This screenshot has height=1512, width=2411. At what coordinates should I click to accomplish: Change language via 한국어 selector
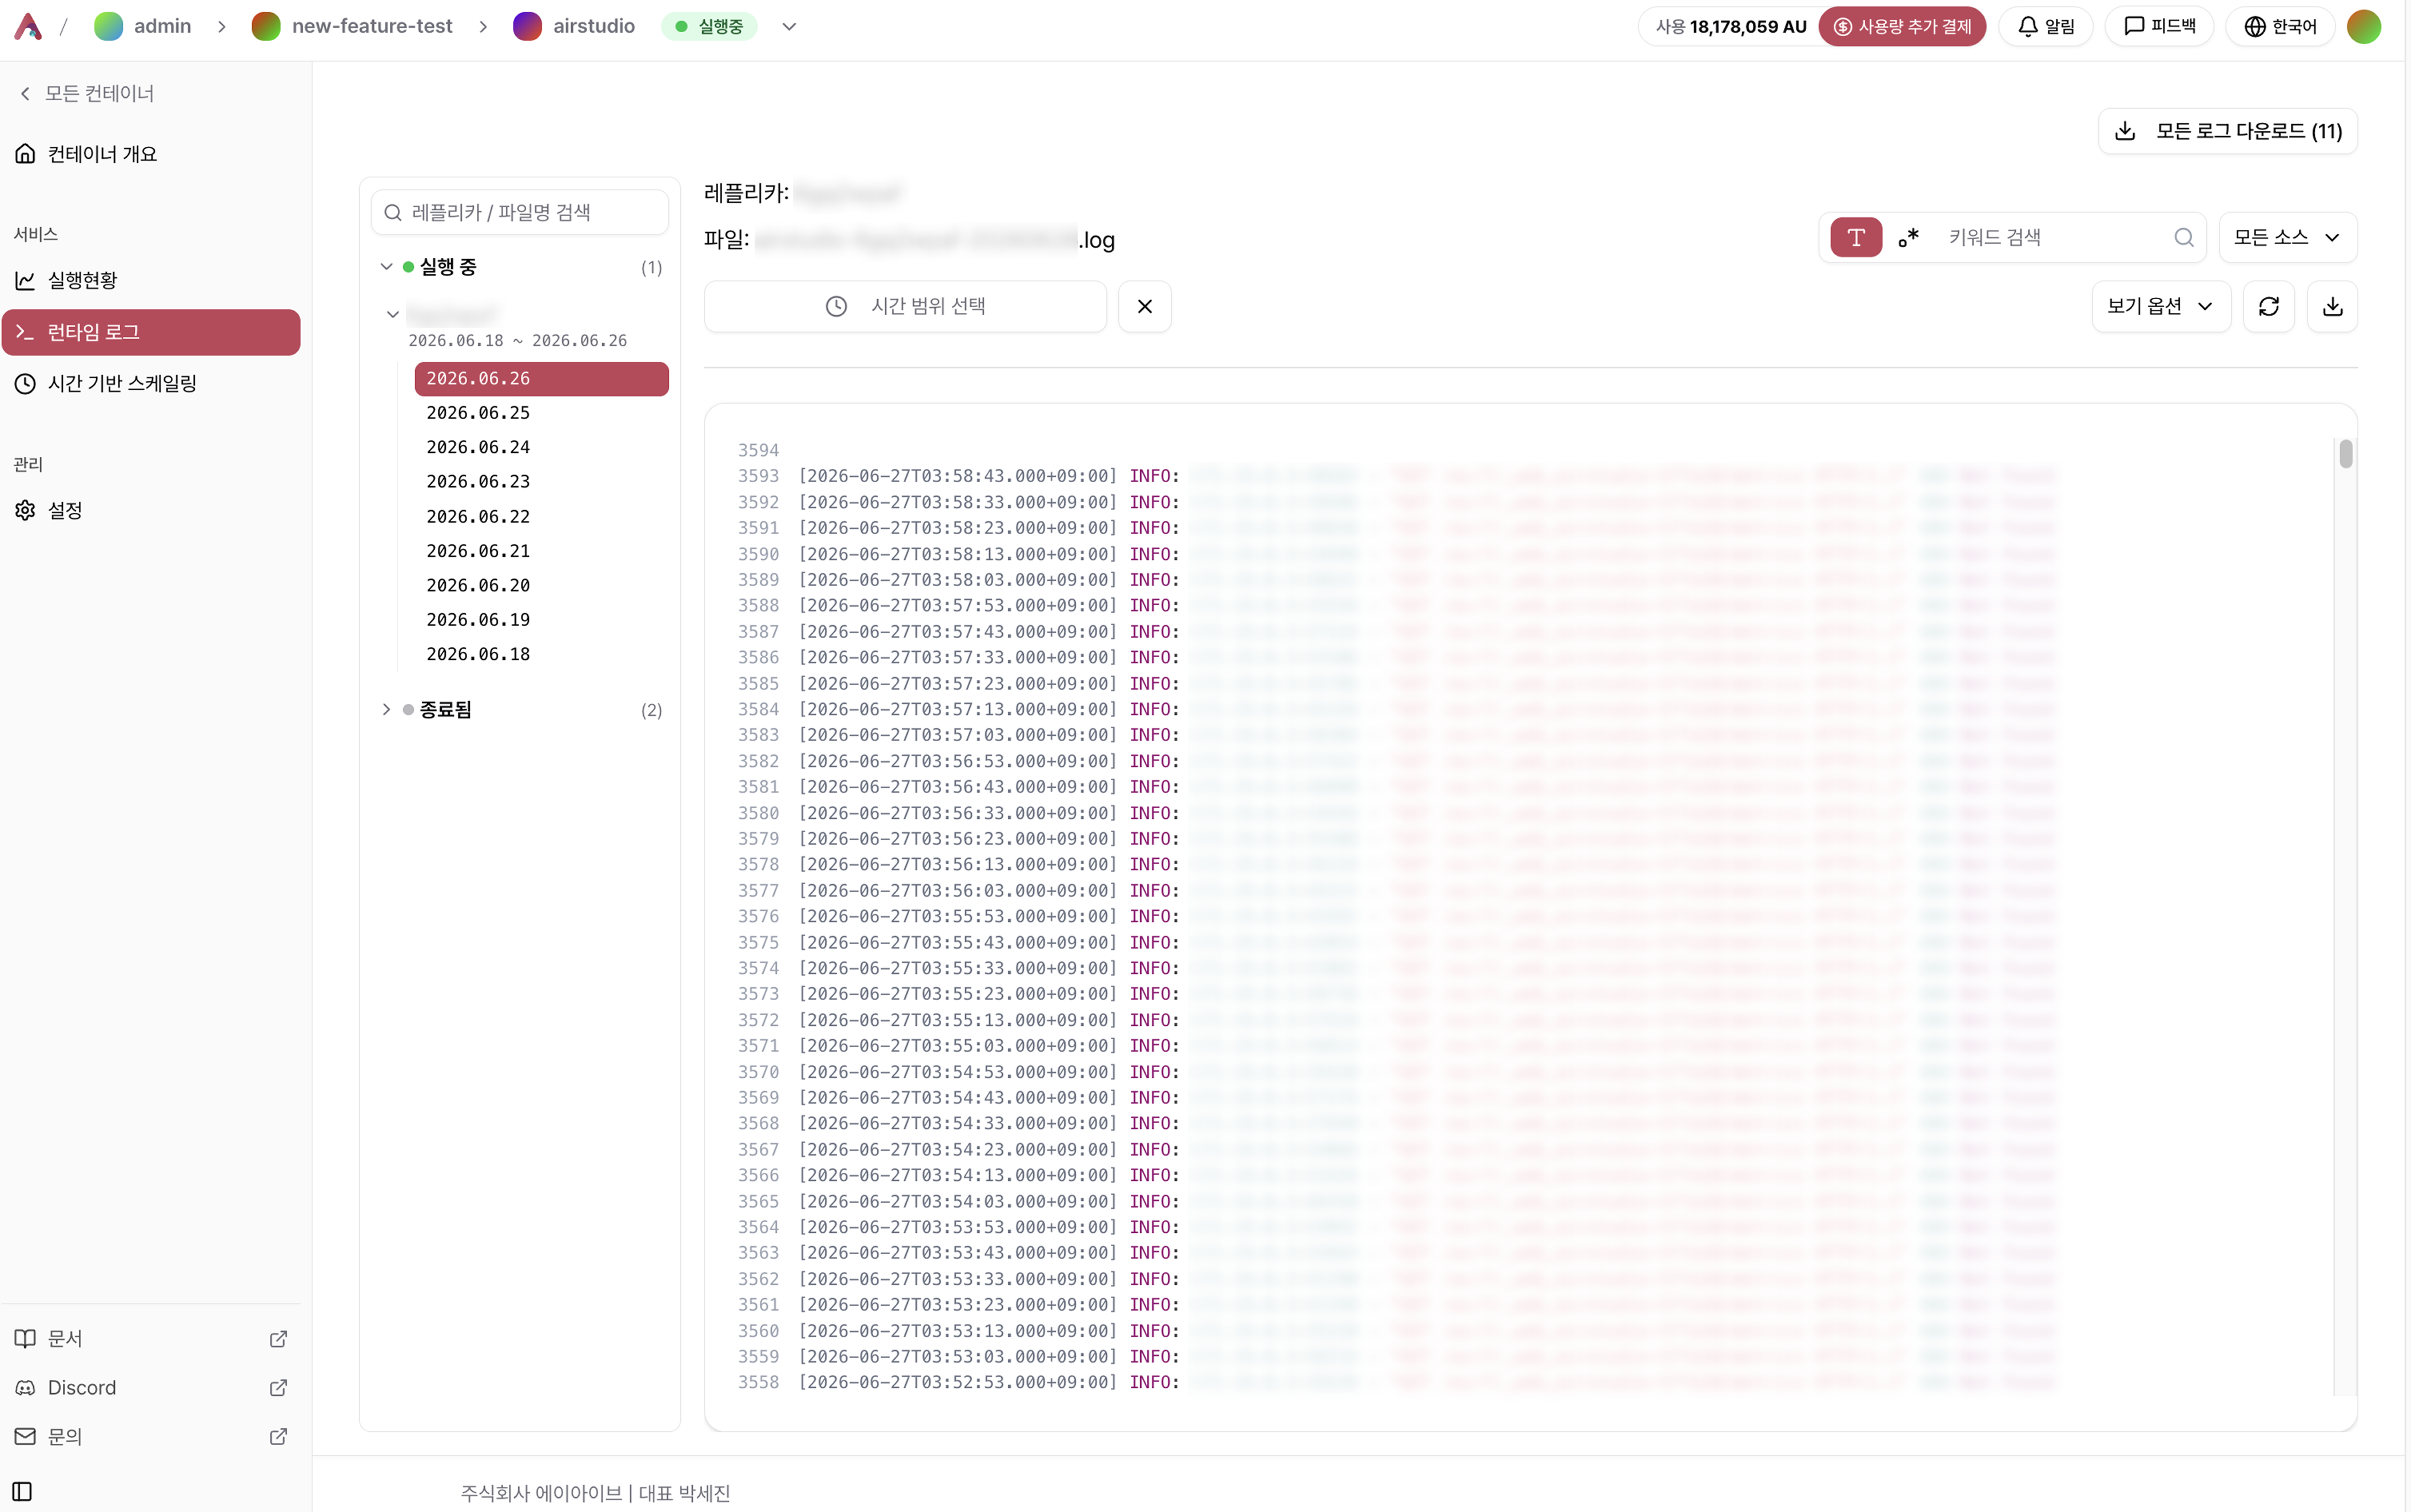pyautogui.click(x=2280, y=27)
